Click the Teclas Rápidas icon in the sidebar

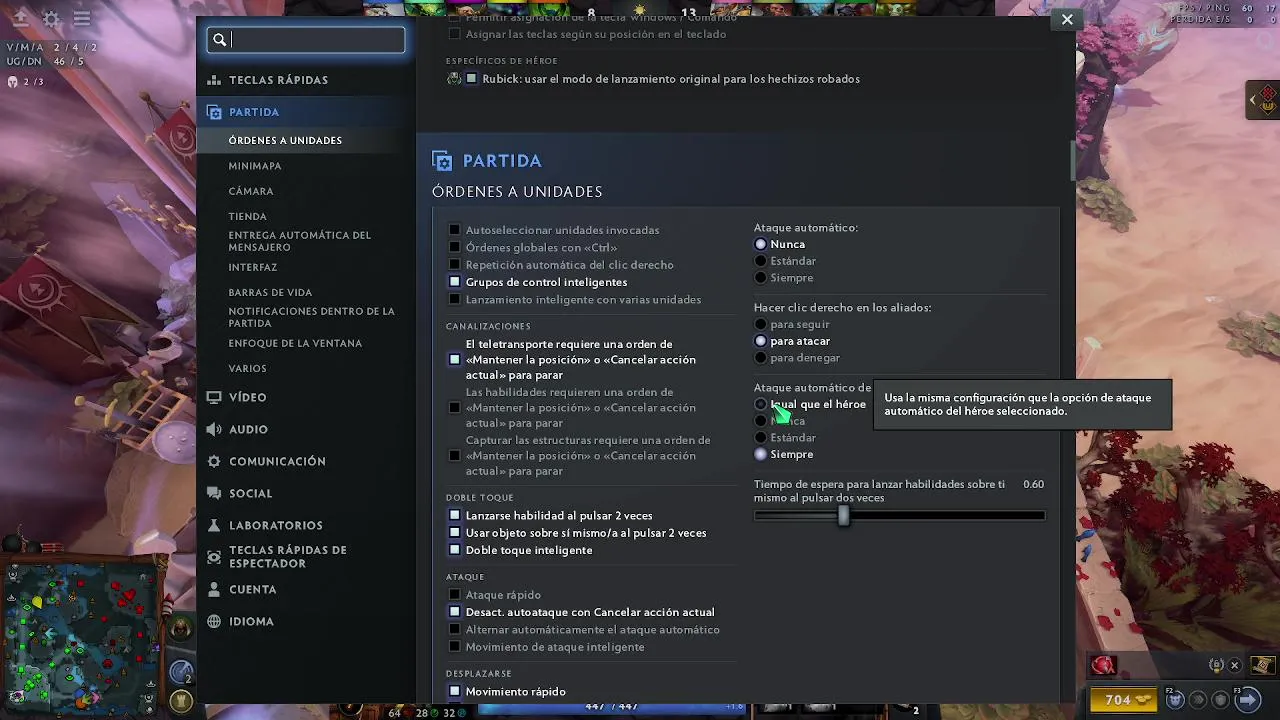(x=214, y=80)
